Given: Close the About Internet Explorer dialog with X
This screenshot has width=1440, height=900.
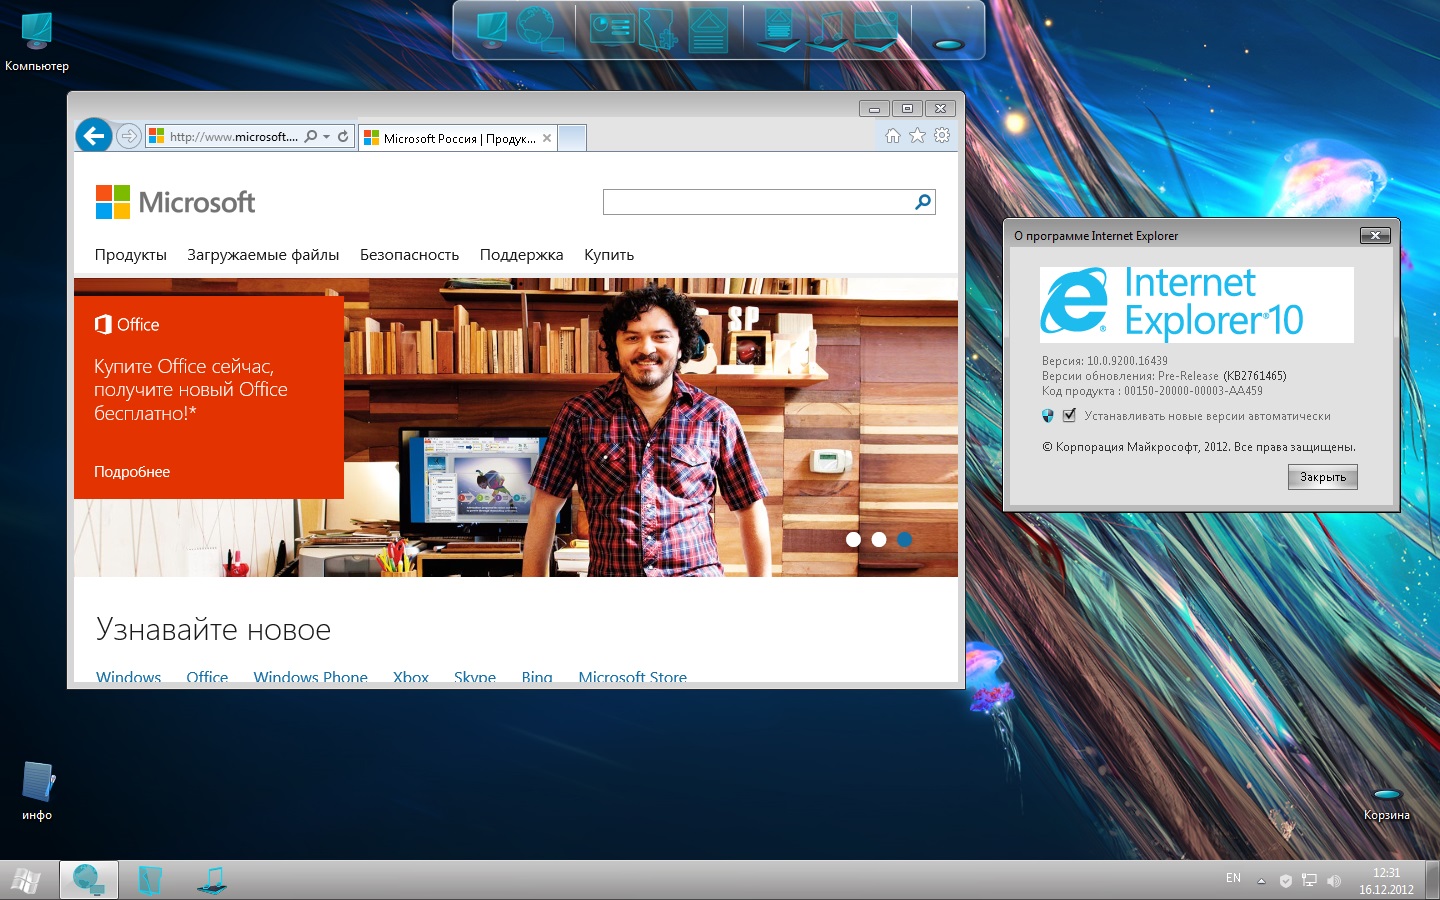Looking at the screenshot, I should (1375, 235).
